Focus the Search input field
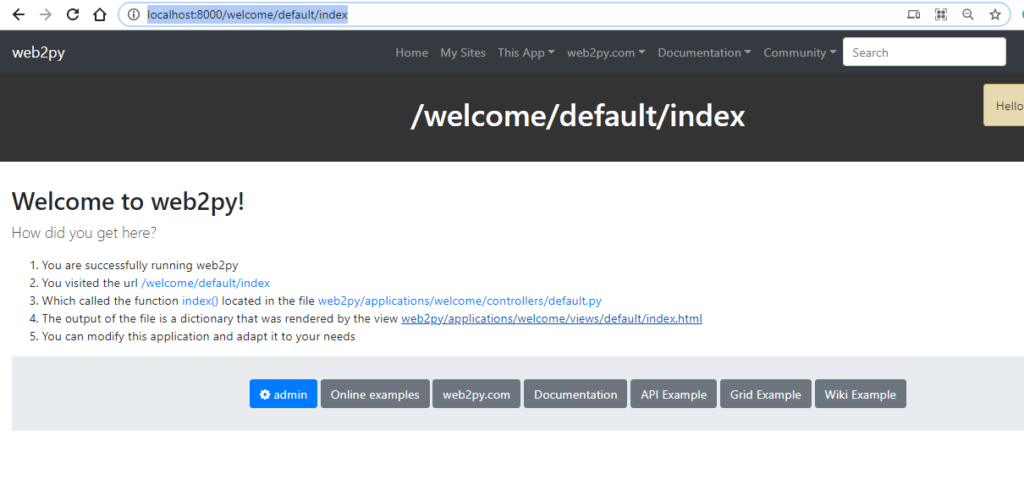Image resolution: width=1024 pixels, height=480 pixels. tap(924, 52)
